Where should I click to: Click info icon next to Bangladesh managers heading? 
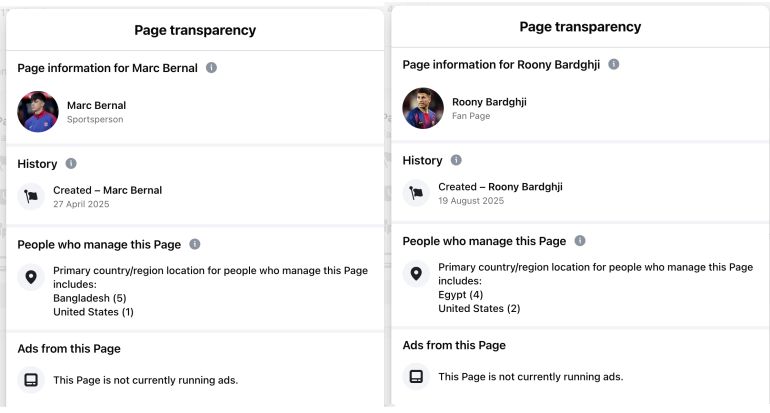pyautogui.click(x=195, y=244)
